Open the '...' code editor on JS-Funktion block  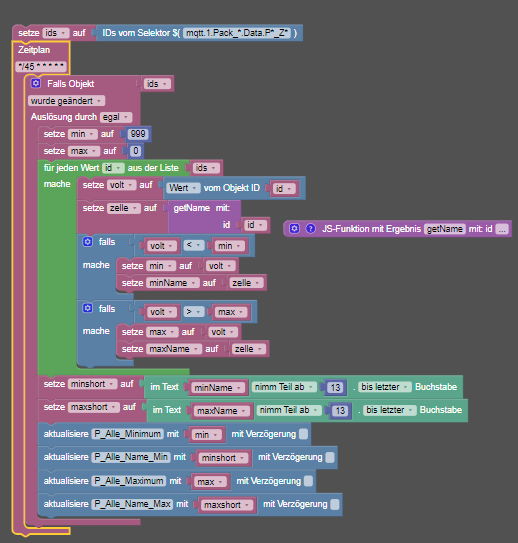click(x=502, y=229)
